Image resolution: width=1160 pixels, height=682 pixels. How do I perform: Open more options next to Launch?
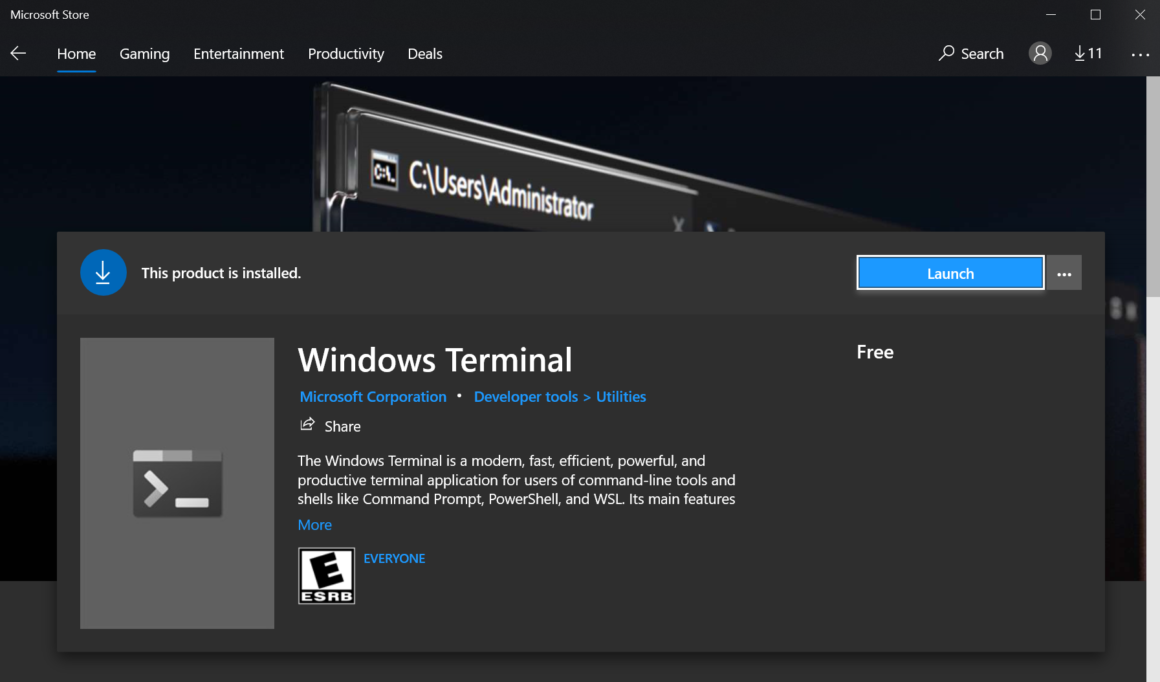tap(1063, 272)
